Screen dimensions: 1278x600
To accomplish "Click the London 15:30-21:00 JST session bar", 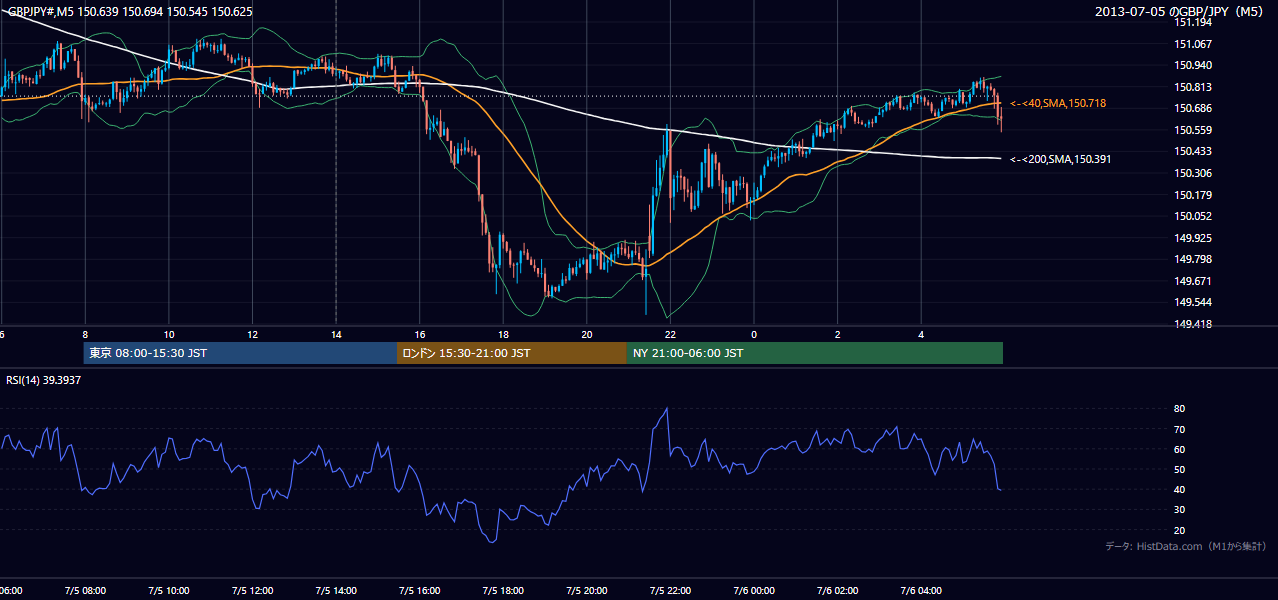I will pos(512,353).
